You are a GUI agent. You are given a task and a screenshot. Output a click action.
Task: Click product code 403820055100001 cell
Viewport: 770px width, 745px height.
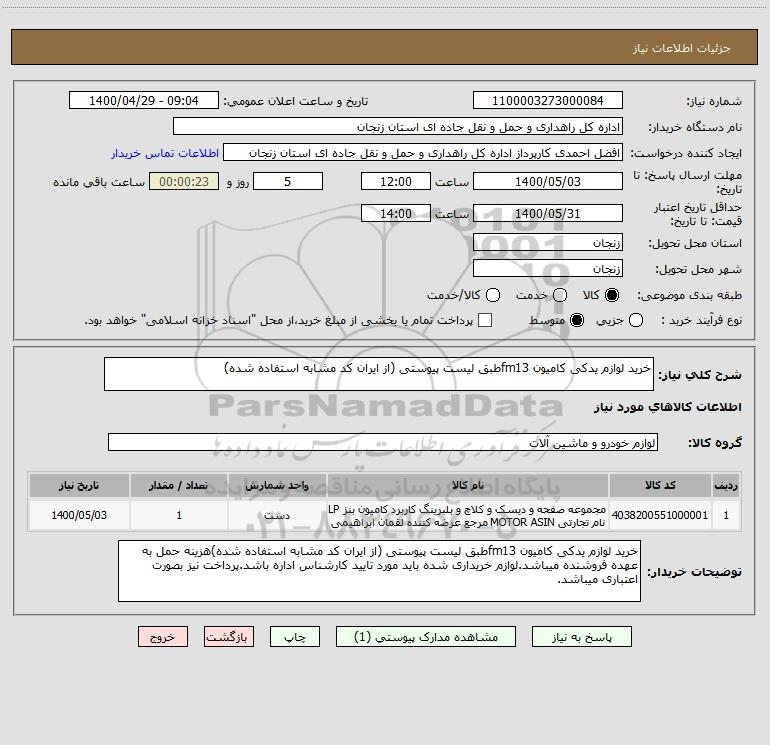click(660, 515)
